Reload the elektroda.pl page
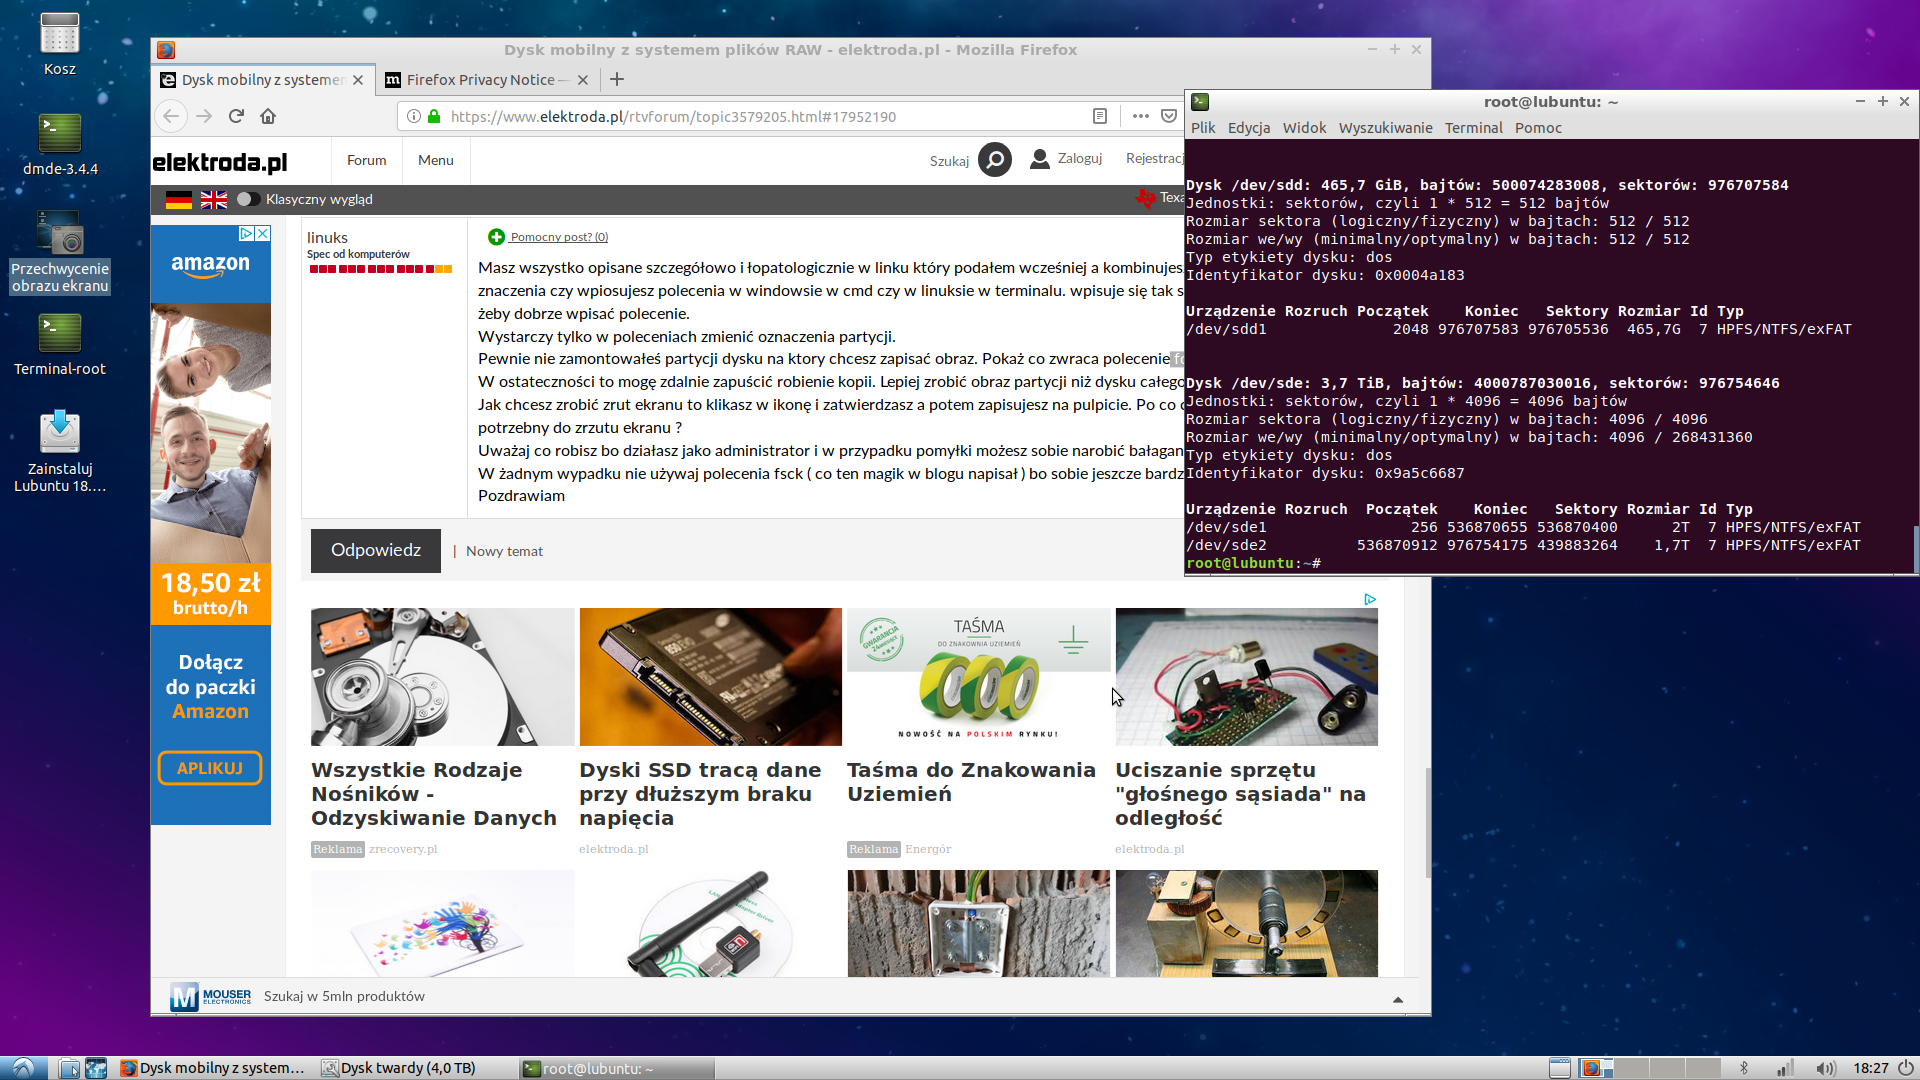 (x=236, y=116)
